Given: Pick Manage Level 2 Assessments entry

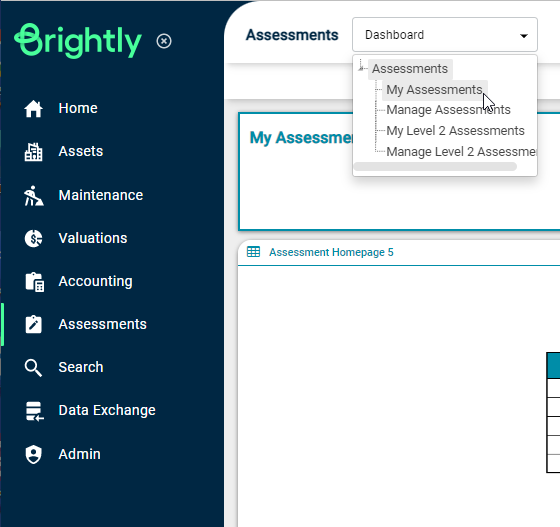Looking at the screenshot, I should point(461,152).
